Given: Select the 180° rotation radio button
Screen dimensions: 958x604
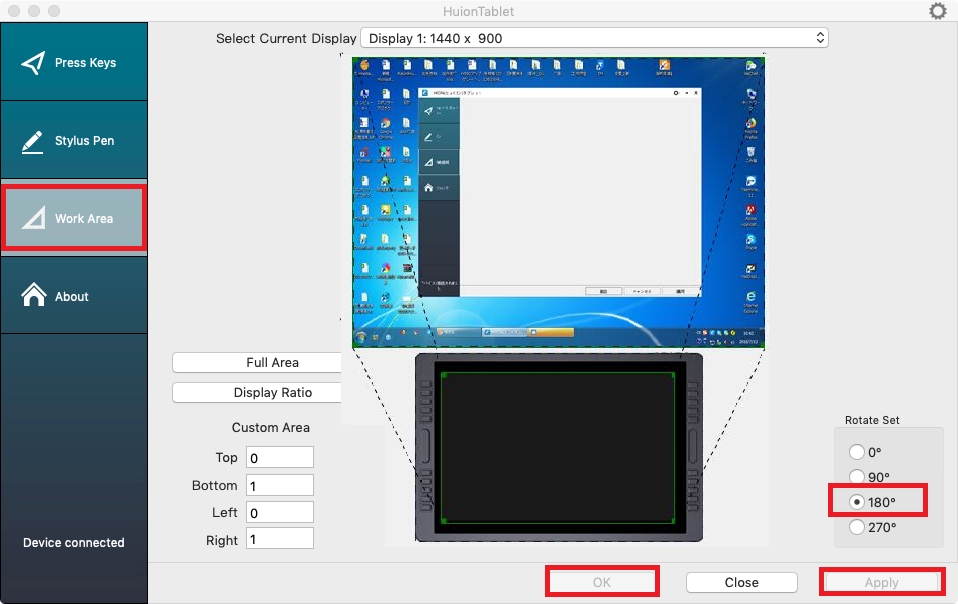Looking at the screenshot, I should (857, 502).
